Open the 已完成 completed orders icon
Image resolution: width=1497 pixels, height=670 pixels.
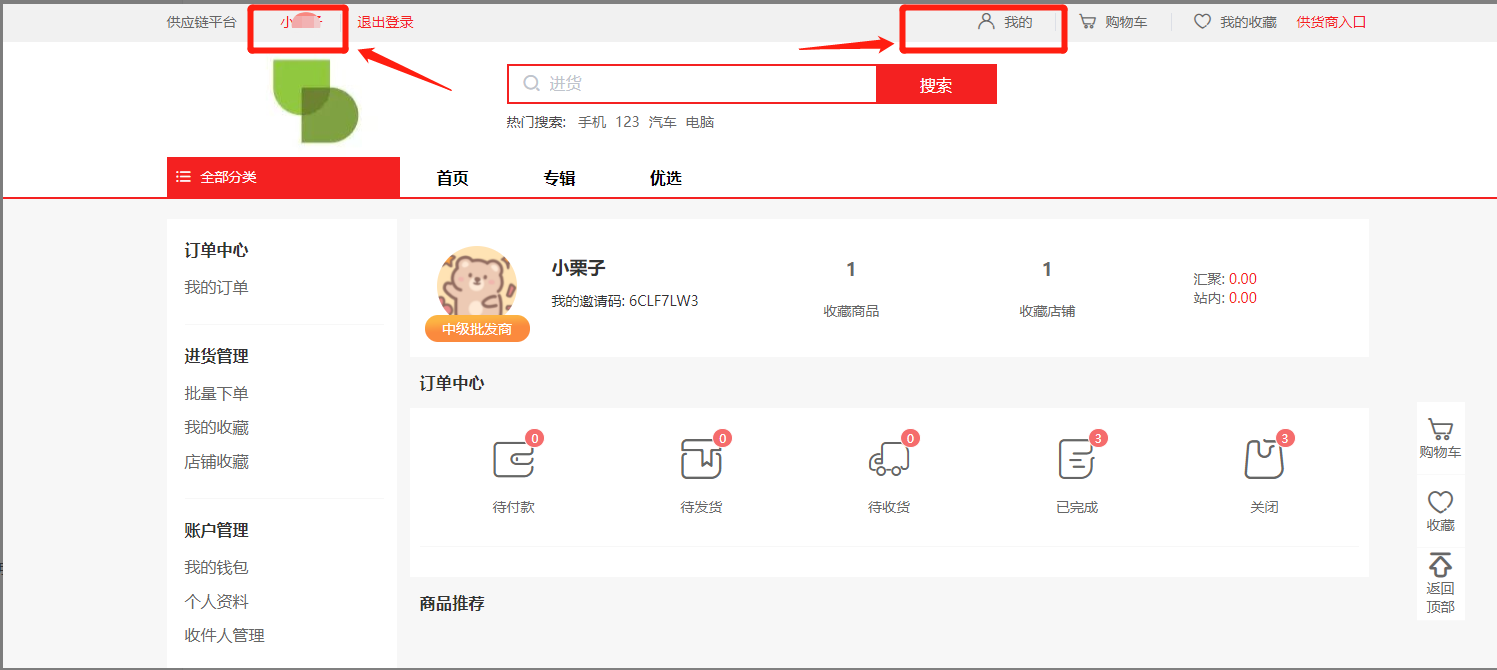(x=1076, y=460)
